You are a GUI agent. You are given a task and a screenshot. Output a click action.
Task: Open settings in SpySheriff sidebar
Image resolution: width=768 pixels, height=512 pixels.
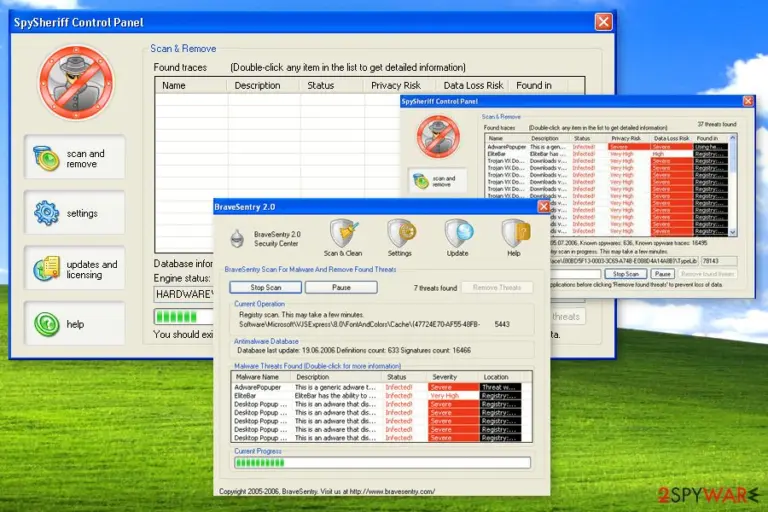coord(74,213)
